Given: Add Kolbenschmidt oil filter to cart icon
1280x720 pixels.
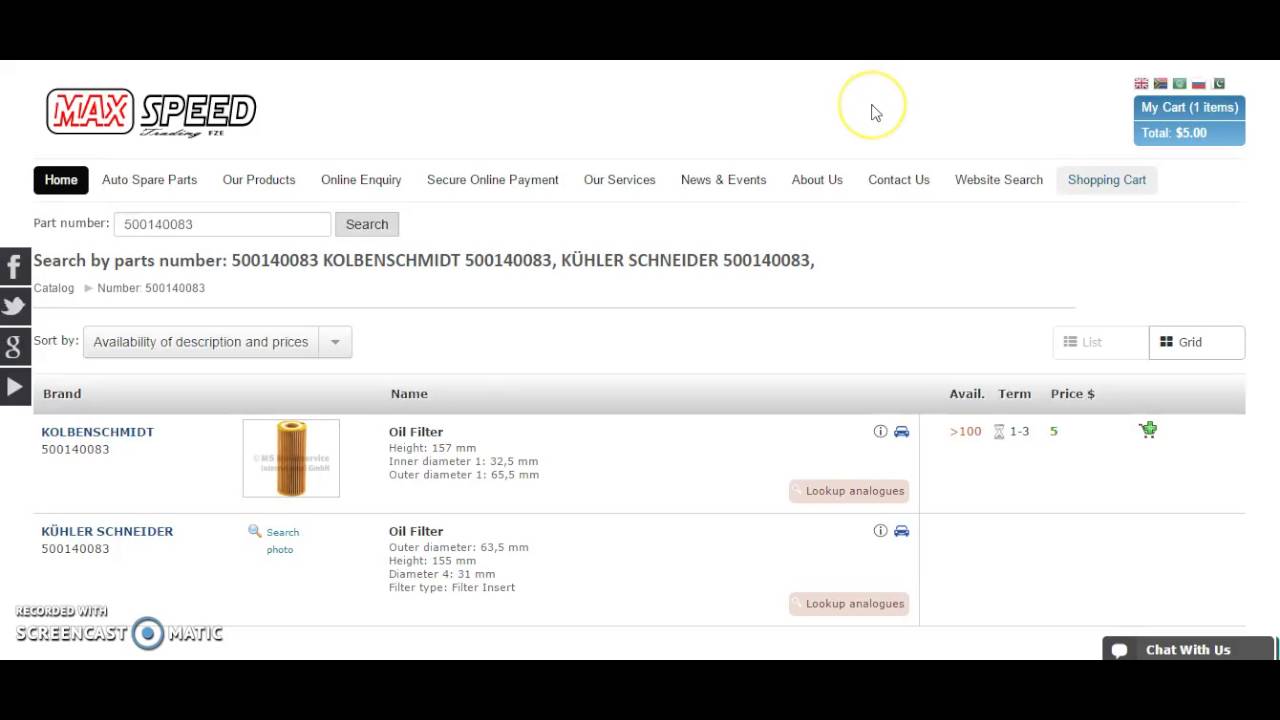Looking at the screenshot, I should [1148, 430].
